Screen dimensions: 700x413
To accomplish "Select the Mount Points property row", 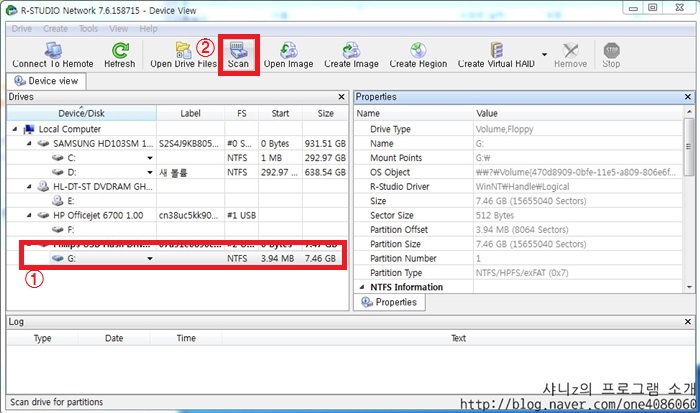I will (518, 158).
